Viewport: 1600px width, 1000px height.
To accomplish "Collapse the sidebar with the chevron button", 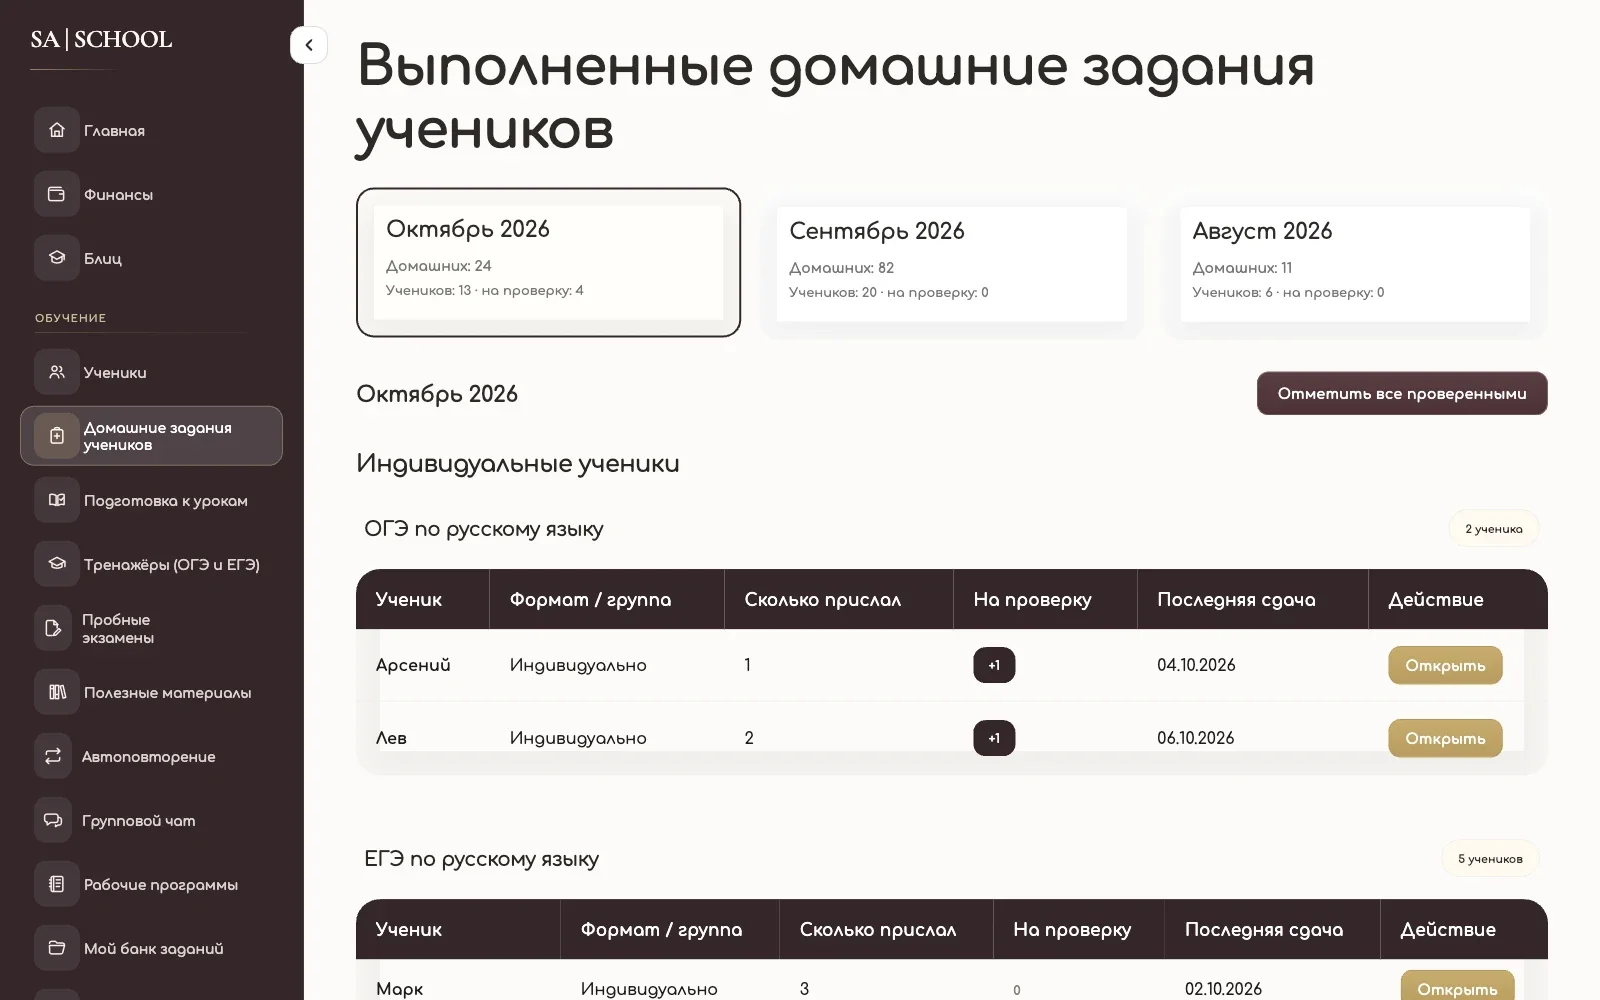I will click(x=309, y=45).
